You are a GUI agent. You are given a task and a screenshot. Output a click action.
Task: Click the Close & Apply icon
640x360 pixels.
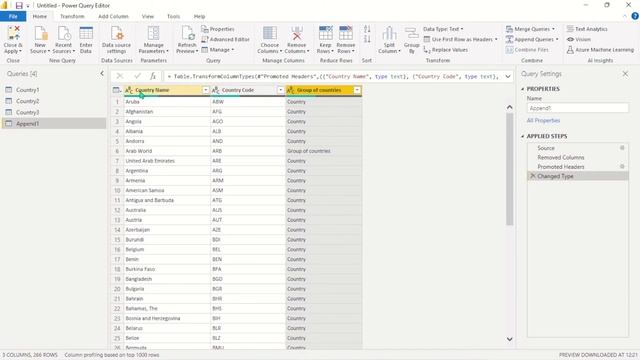(x=13, y=33)
